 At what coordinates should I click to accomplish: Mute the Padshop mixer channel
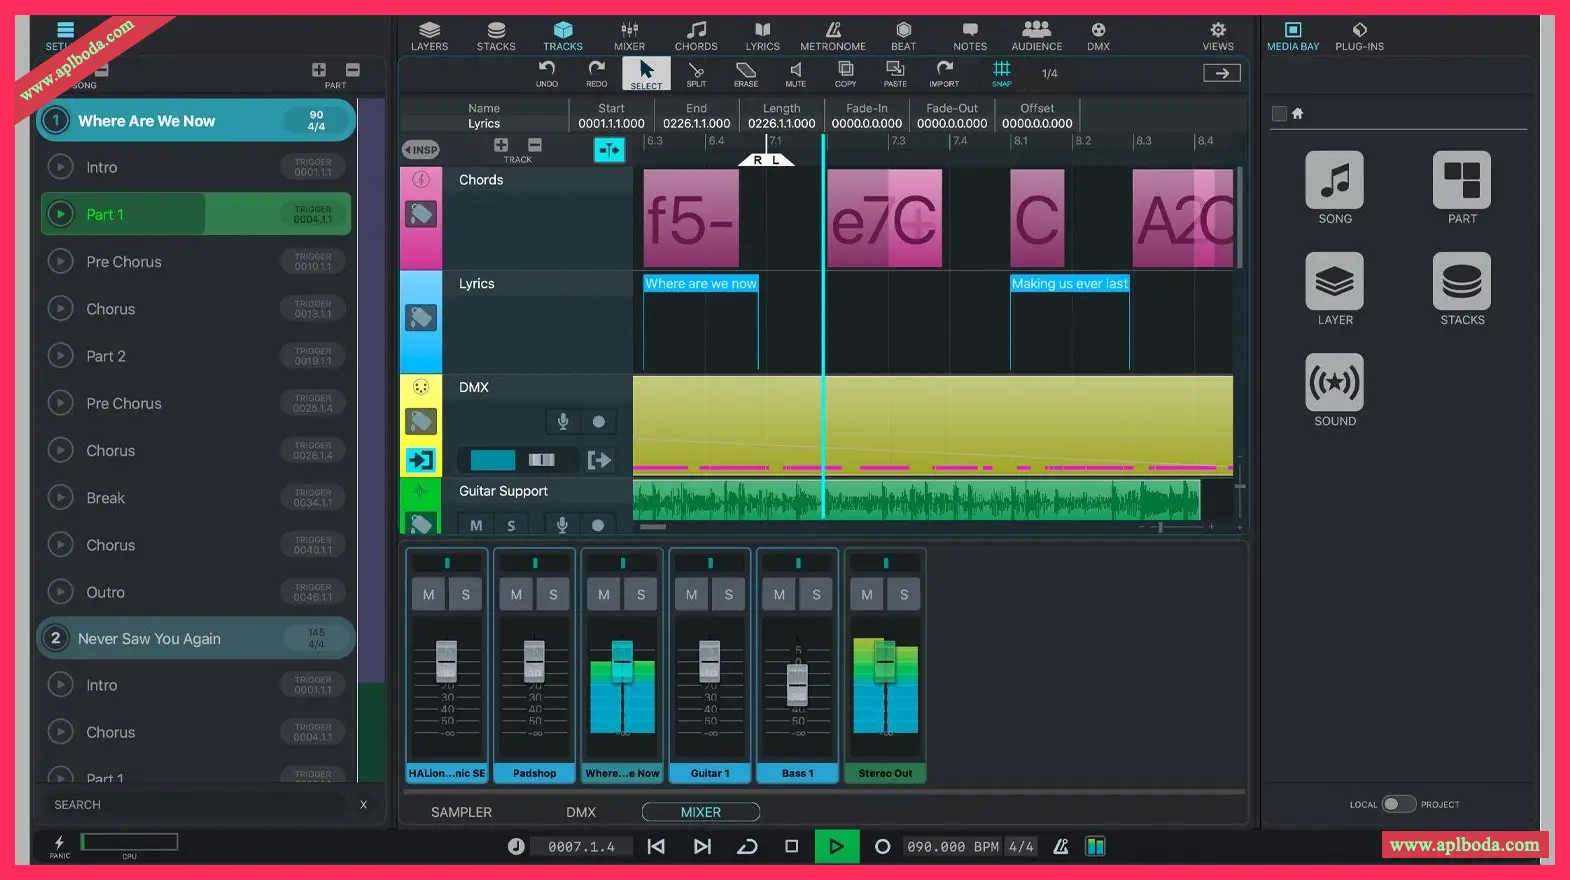[x=516, y=594]
